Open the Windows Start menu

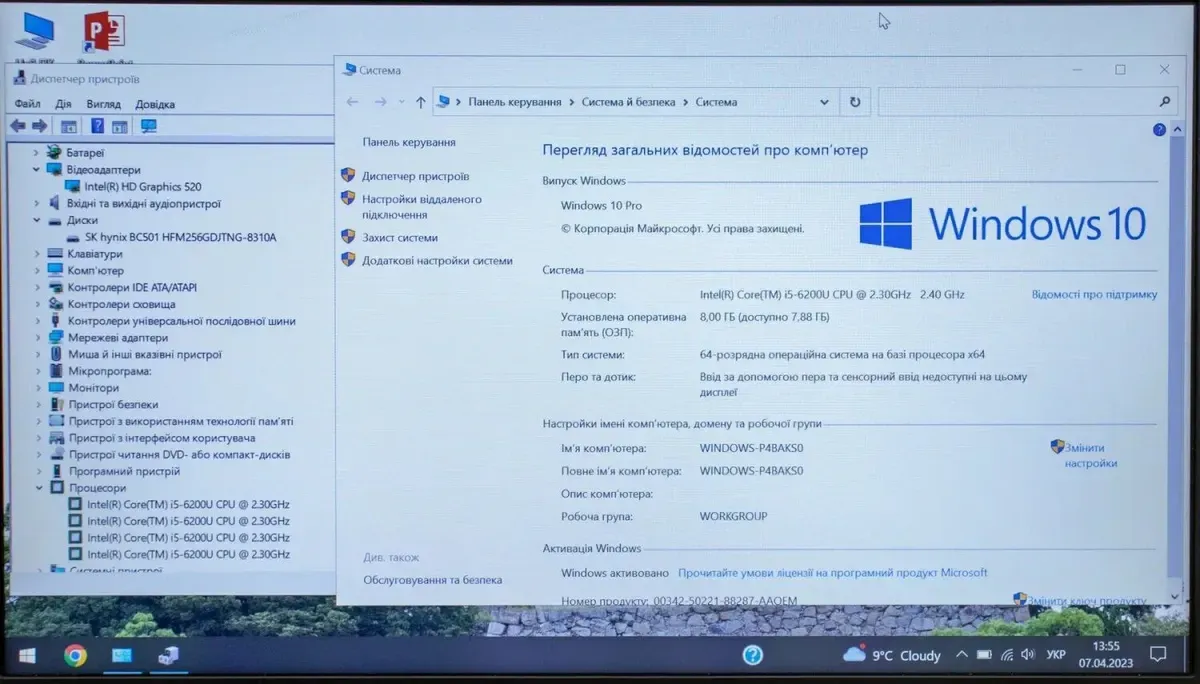click(27, 656)
